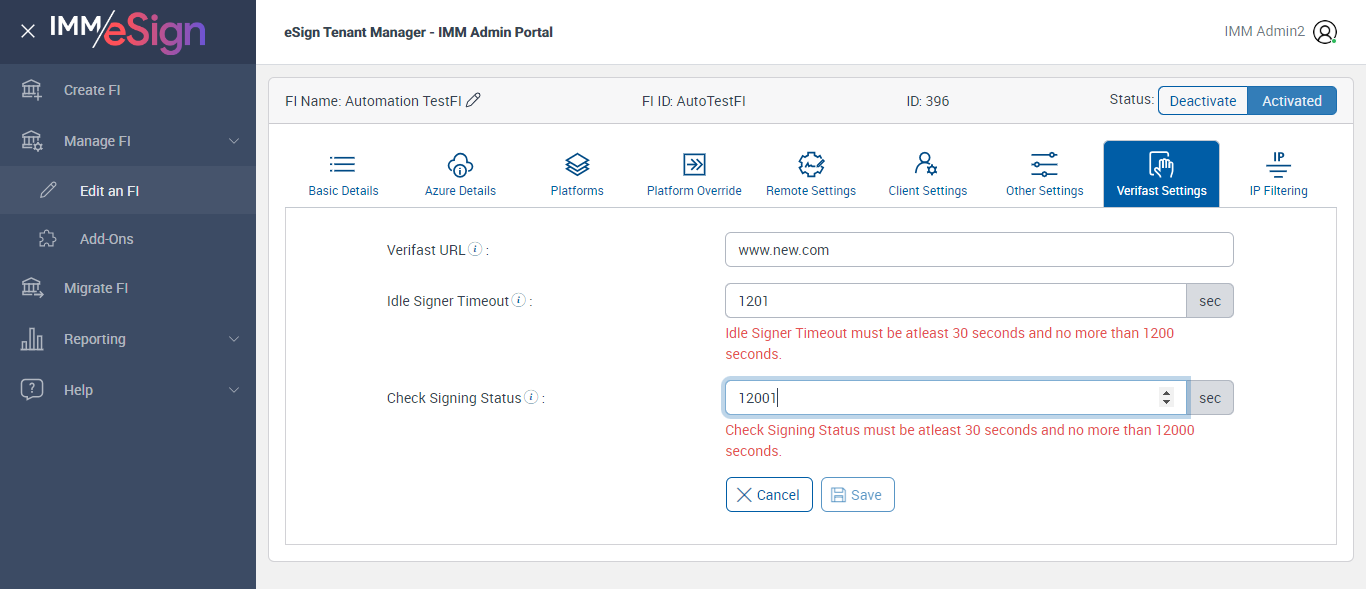This screenshot has width=1366, height=589.
Task: Click the info icon next to Verifast URL
Action: (x=476, y=249)
